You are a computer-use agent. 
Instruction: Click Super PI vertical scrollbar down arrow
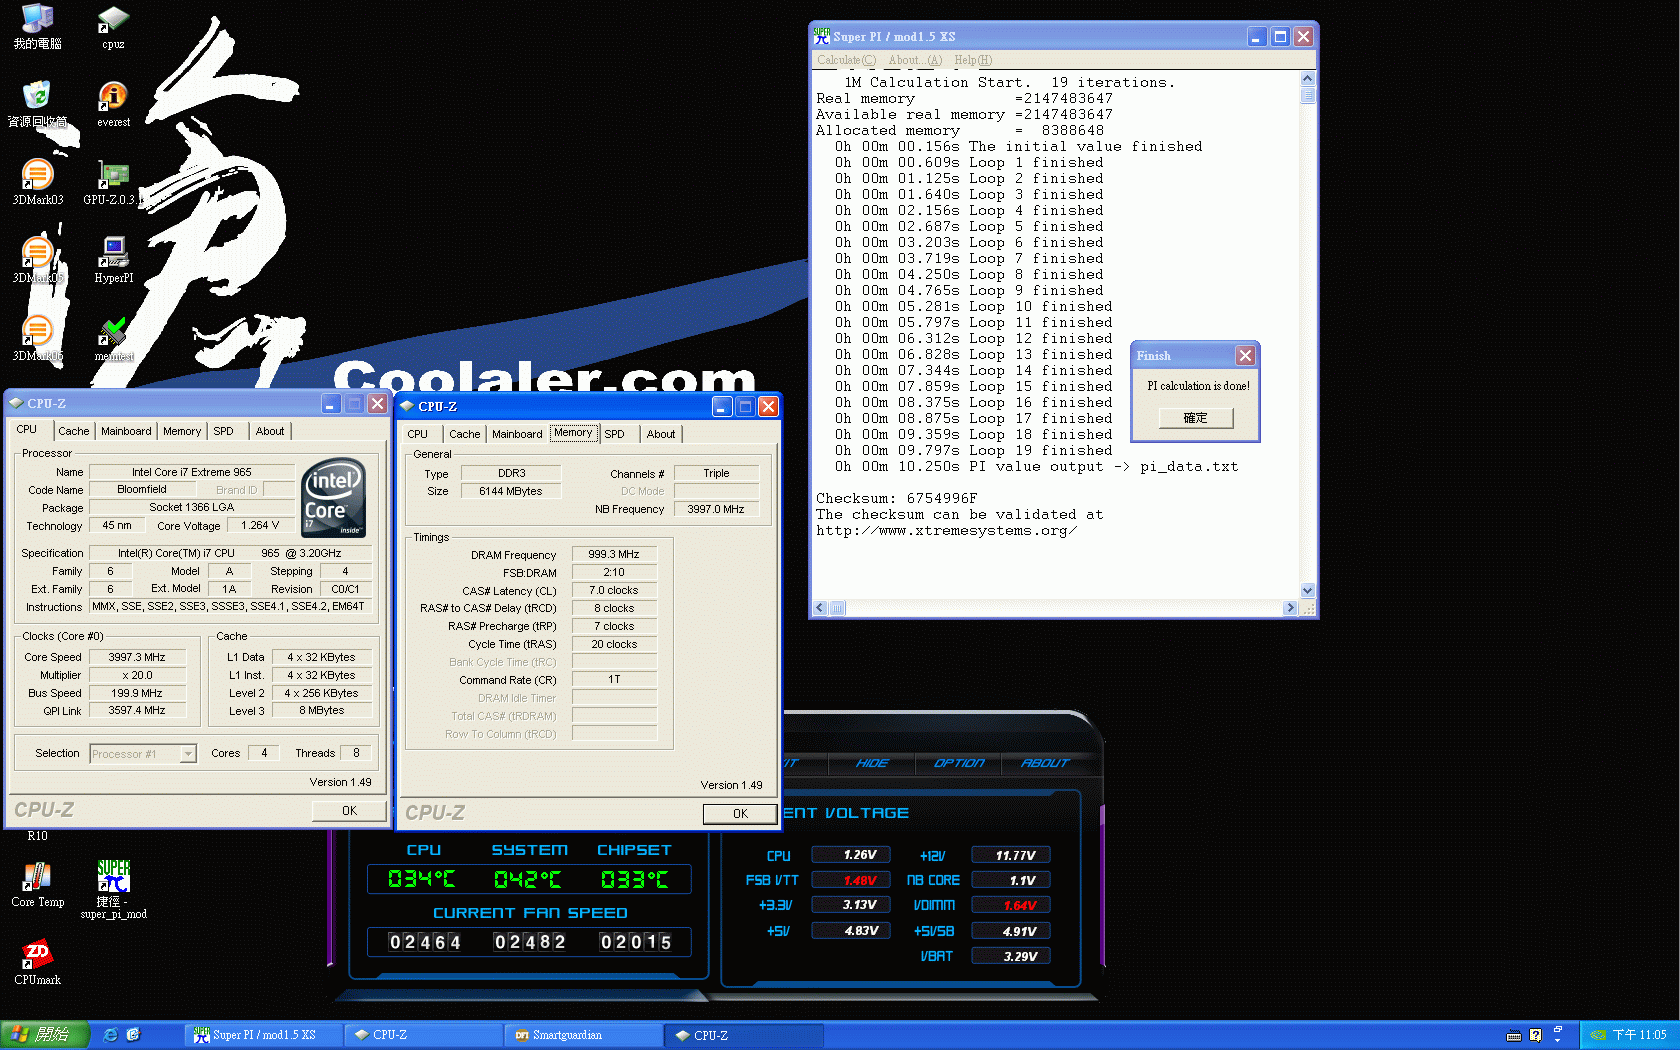tap(1307, 591)
